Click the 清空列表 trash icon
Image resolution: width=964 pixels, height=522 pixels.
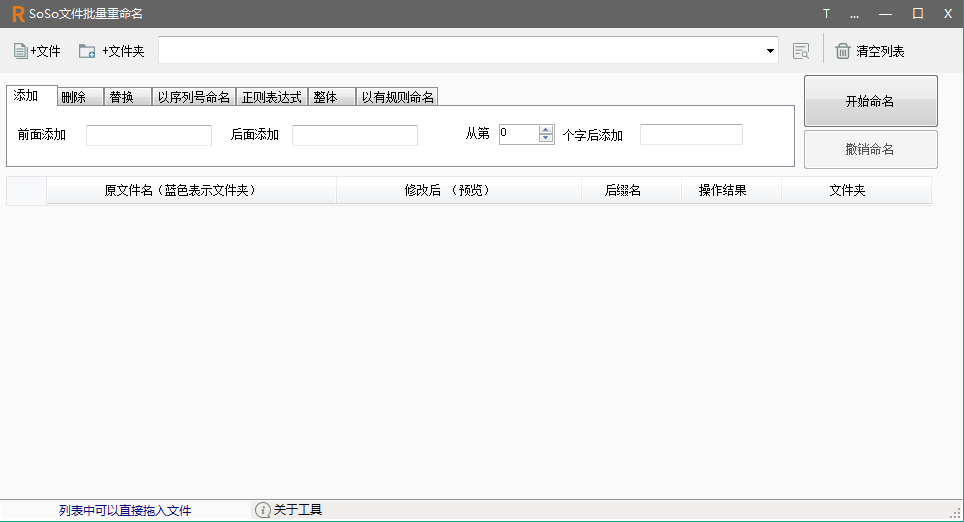pyautogui.click(x=843, y=51)
